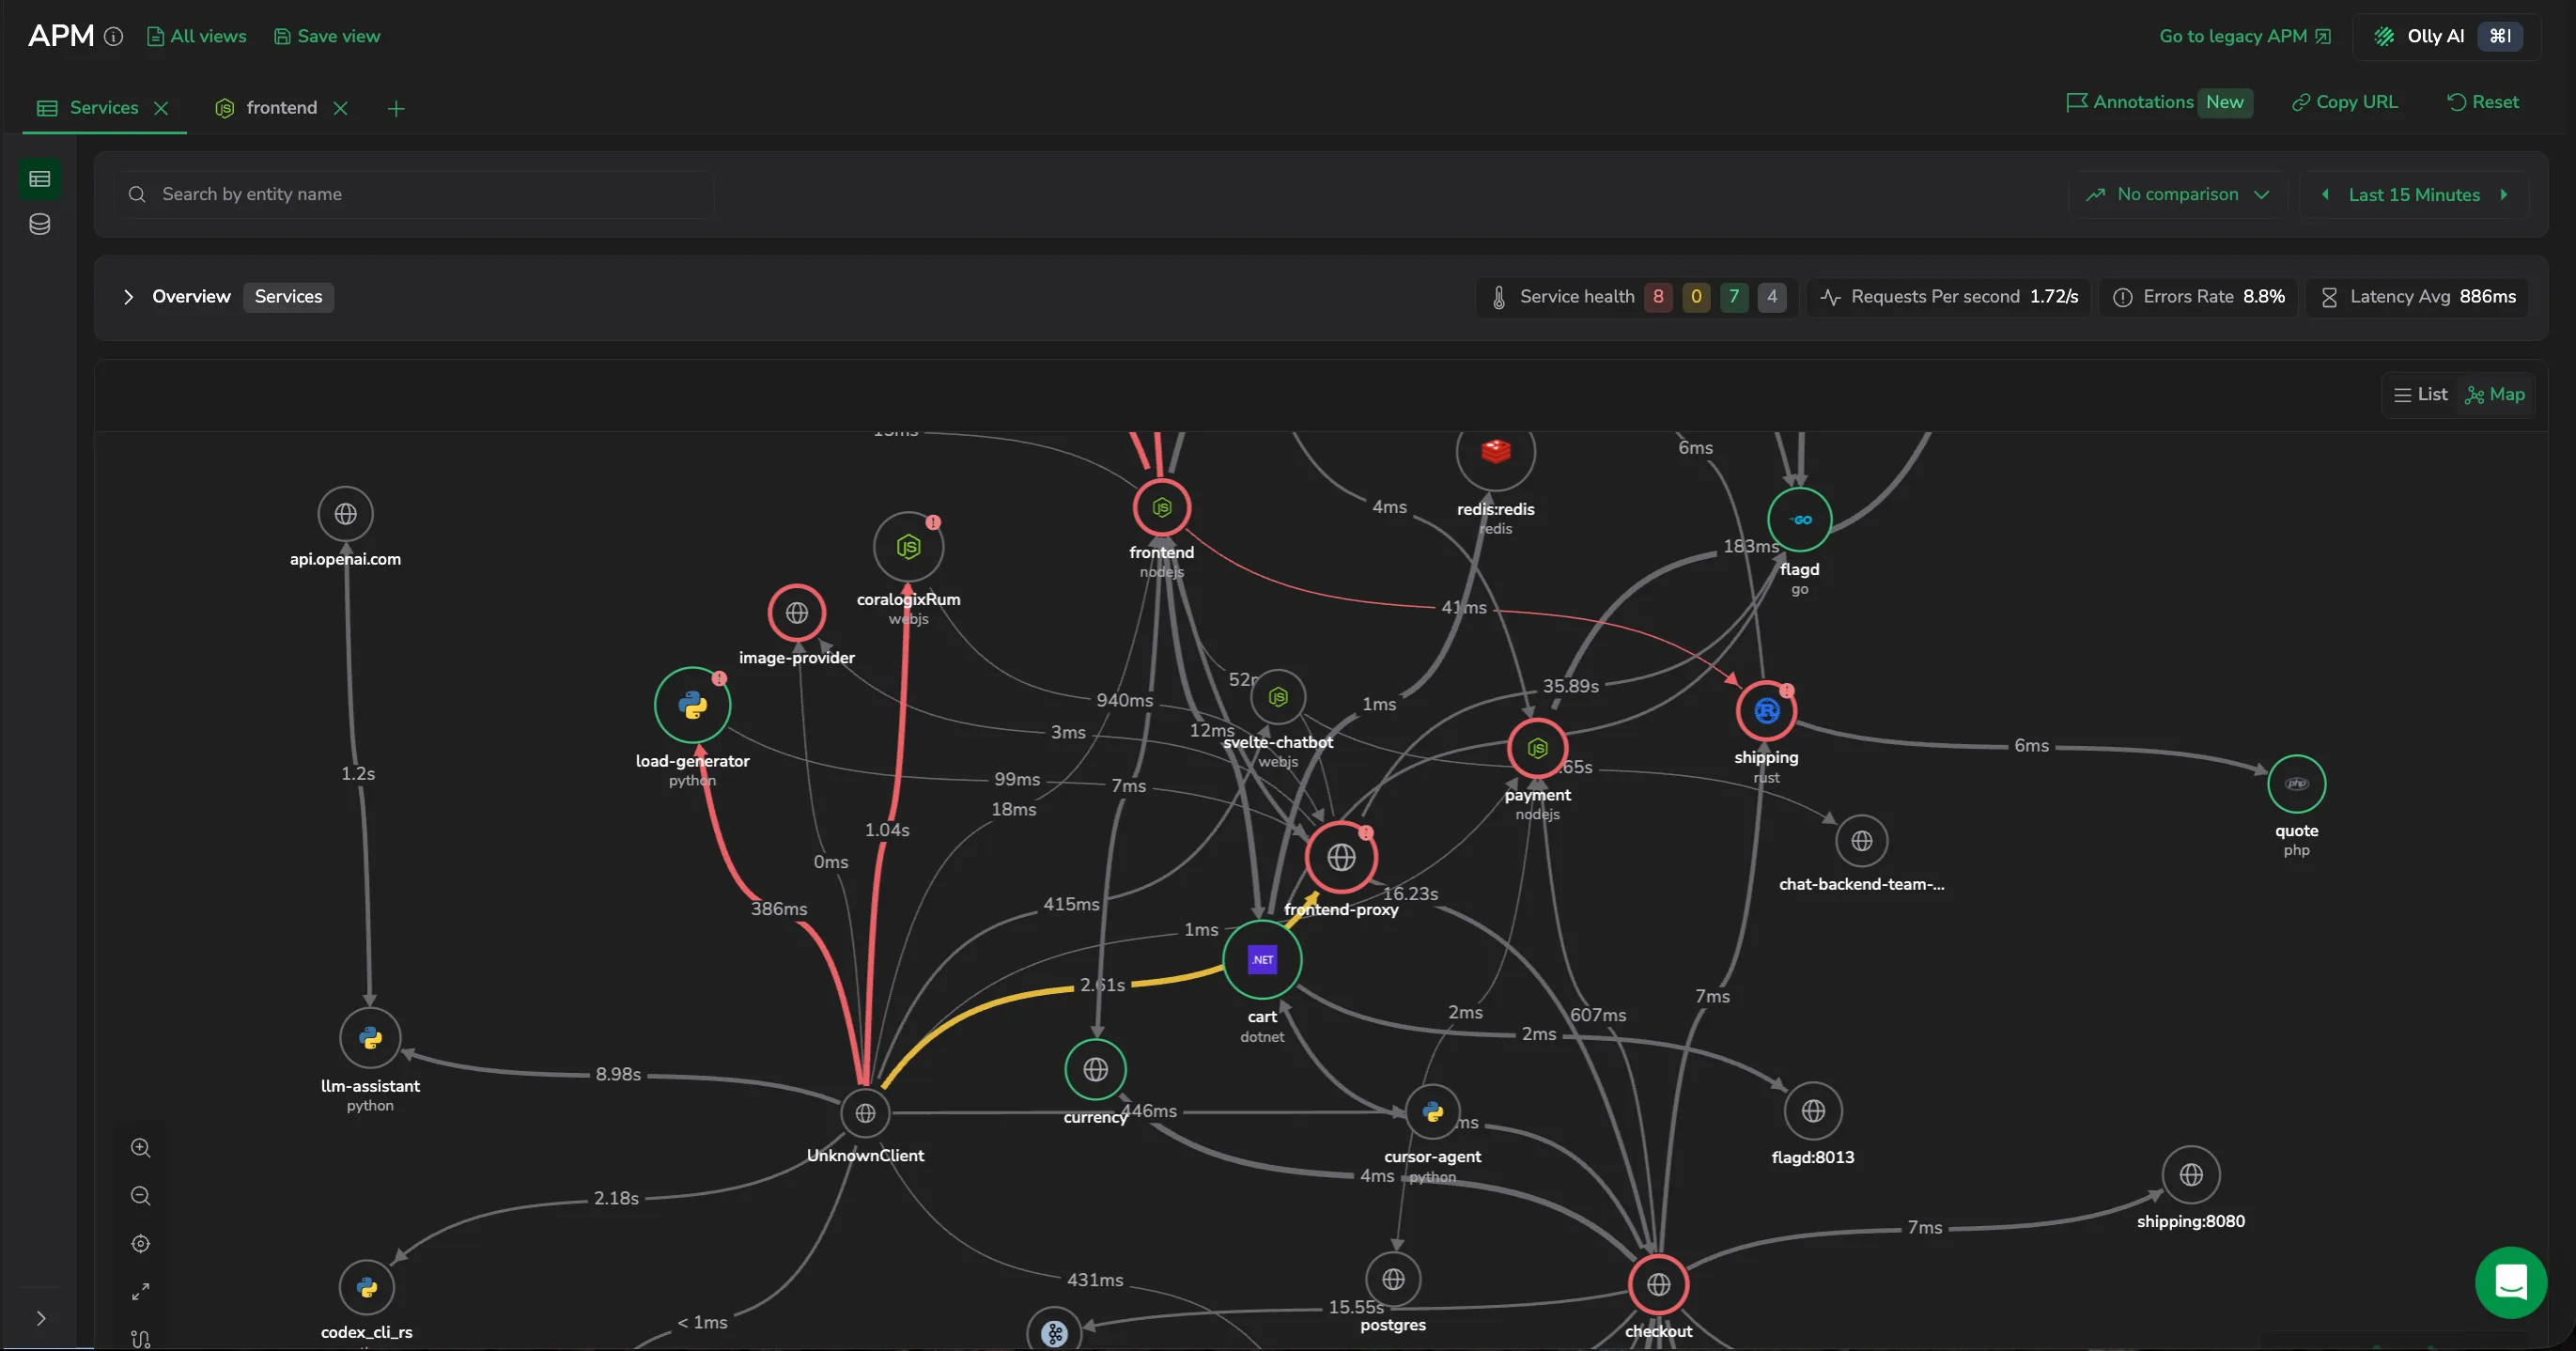This screenshot has height=1351, width=2576.
Task: Select the currency node
Action: pyautogui.click(x=1095, y=1070)
